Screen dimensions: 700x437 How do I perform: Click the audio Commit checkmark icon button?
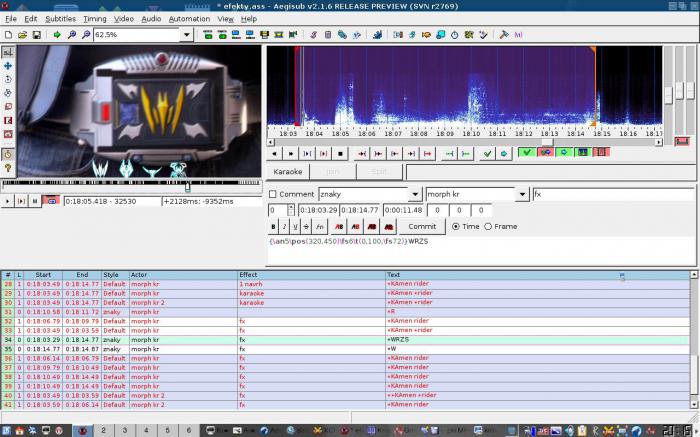point(488,154)
